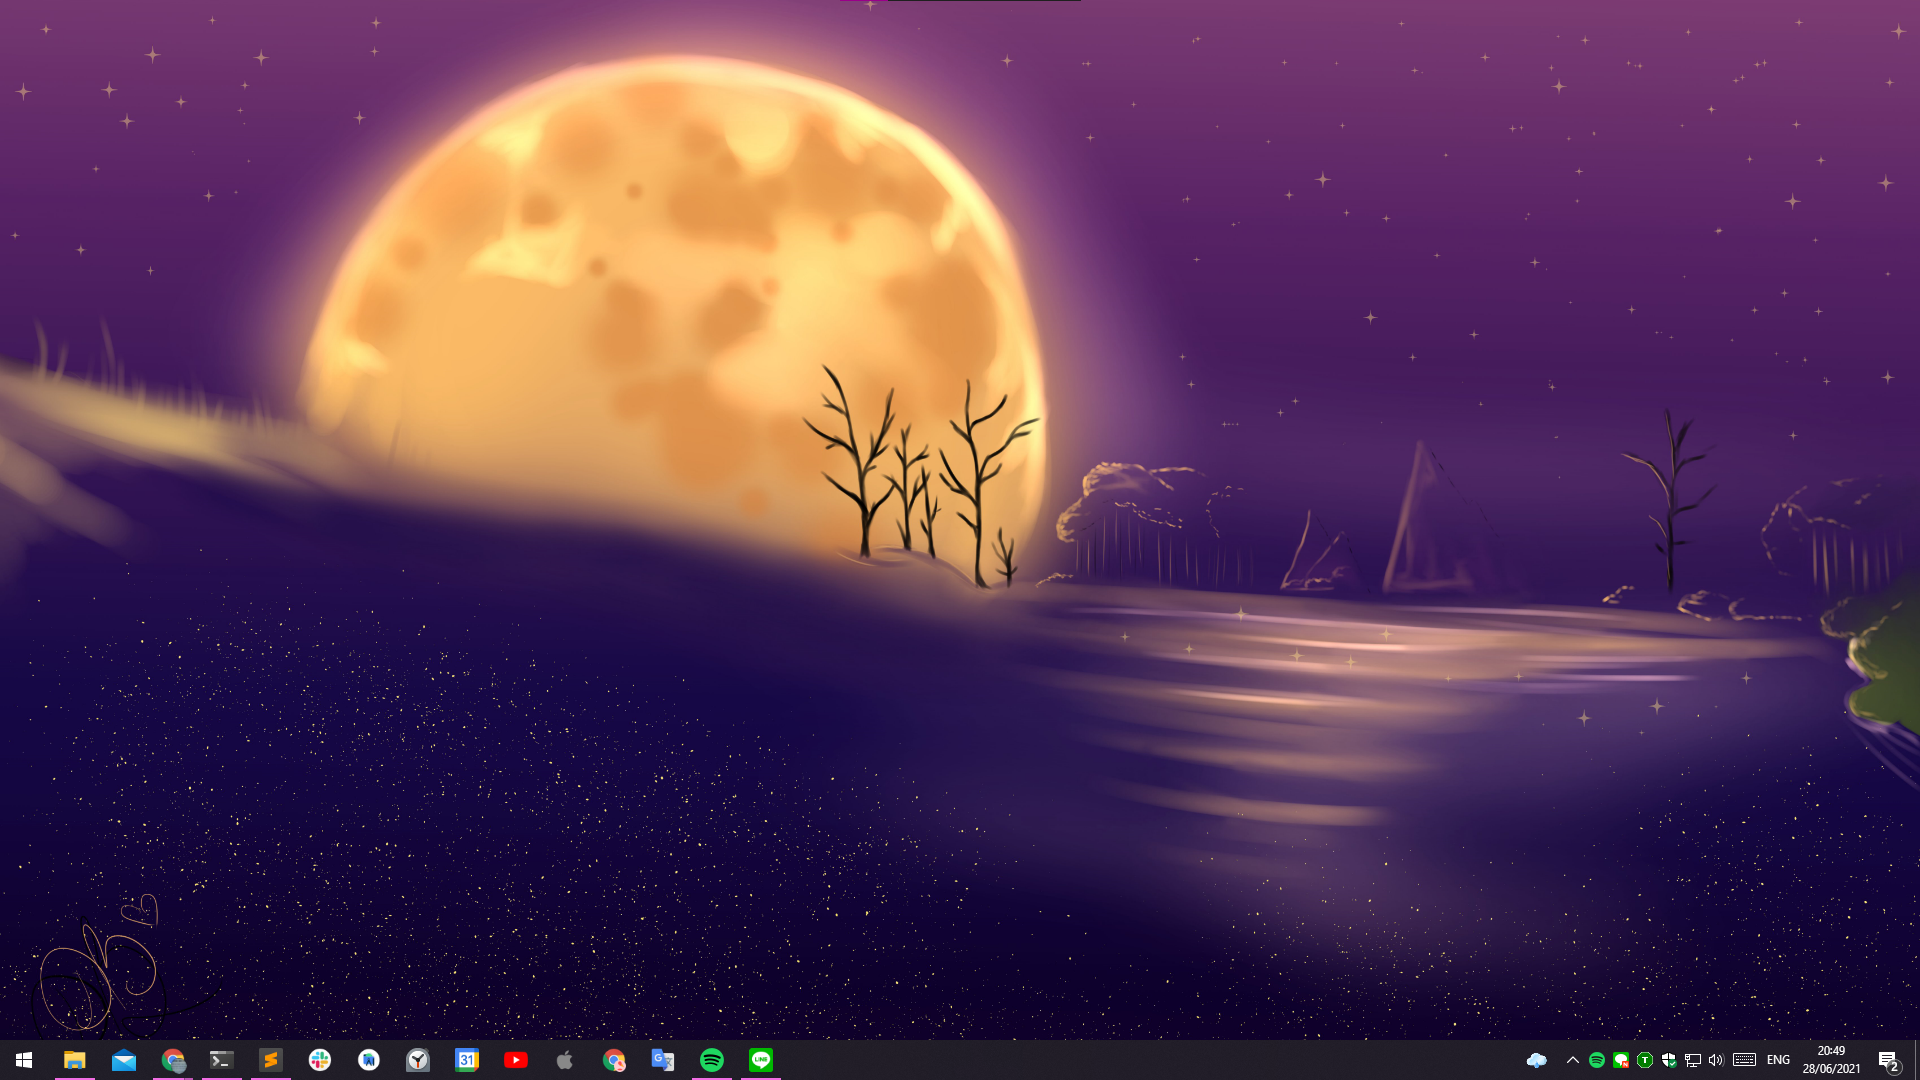Screen dimensions: 1920x1080
Task: Launch the Mail app from the taskbar
Action: 124,1060
